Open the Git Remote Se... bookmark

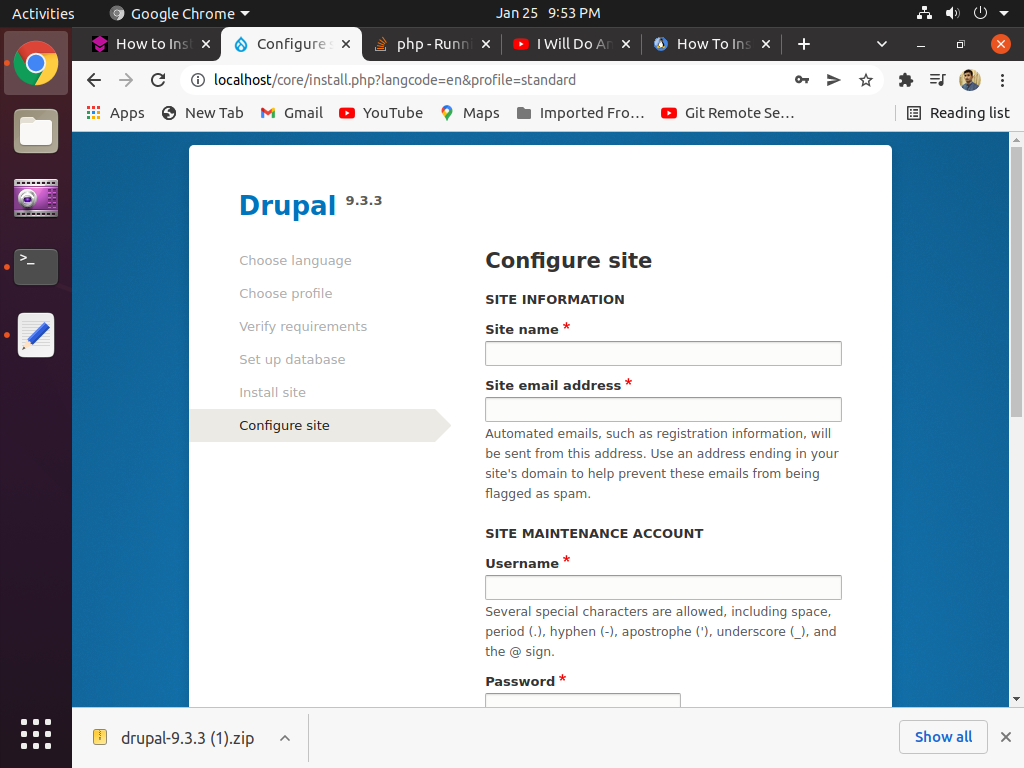pos(728,113)
